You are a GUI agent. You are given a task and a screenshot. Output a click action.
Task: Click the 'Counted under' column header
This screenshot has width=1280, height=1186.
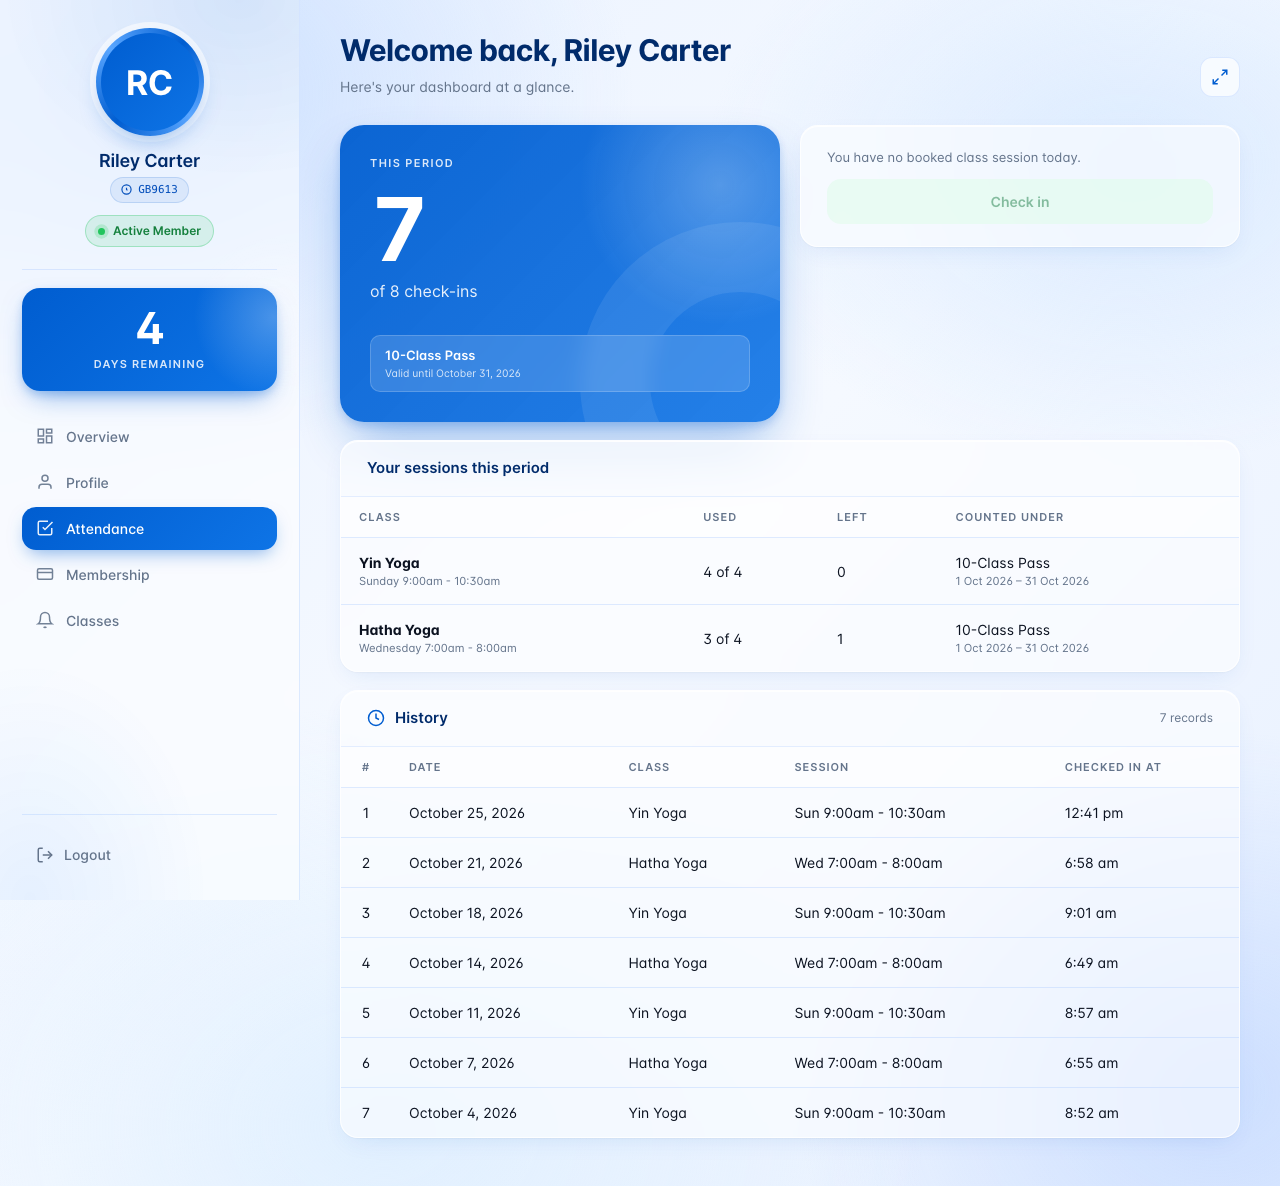point(1010,517)
